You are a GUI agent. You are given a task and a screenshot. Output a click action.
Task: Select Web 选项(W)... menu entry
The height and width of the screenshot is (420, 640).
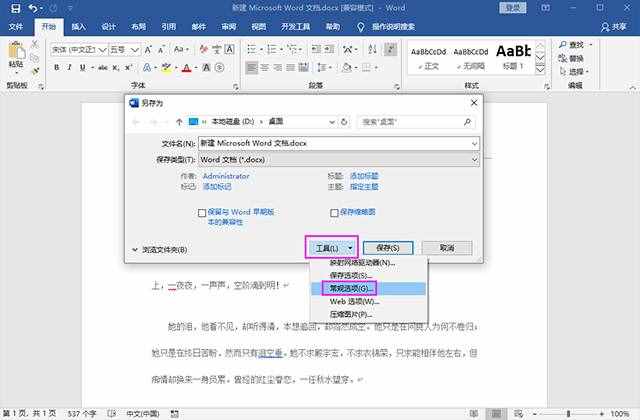[x=369, y=302]
